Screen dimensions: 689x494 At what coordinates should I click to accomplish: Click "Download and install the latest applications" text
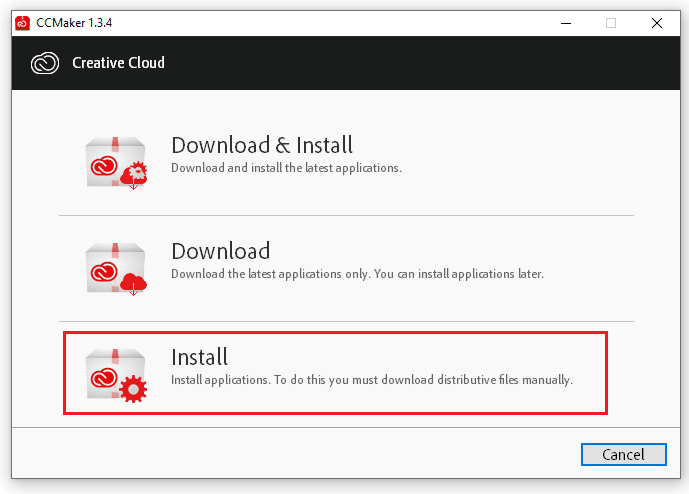[x=286, y=168]
